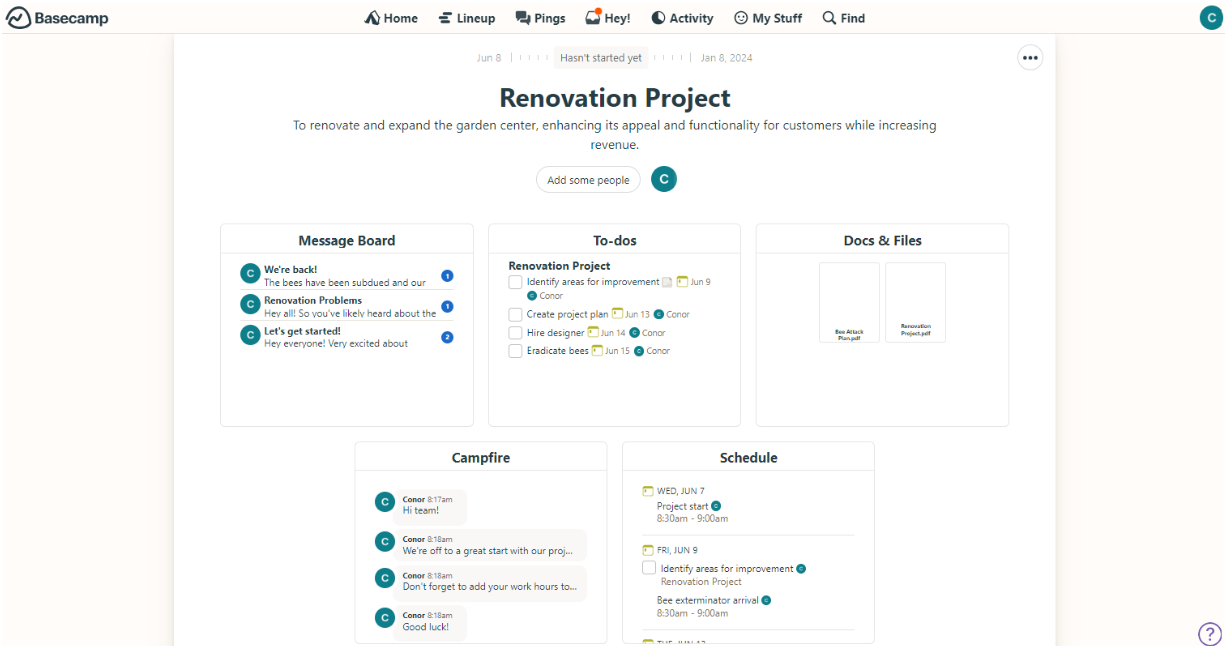1225x646 pixels.
Task: Click comment count badge on 'Let's get started!'
Action: click(x=447, y=337)
